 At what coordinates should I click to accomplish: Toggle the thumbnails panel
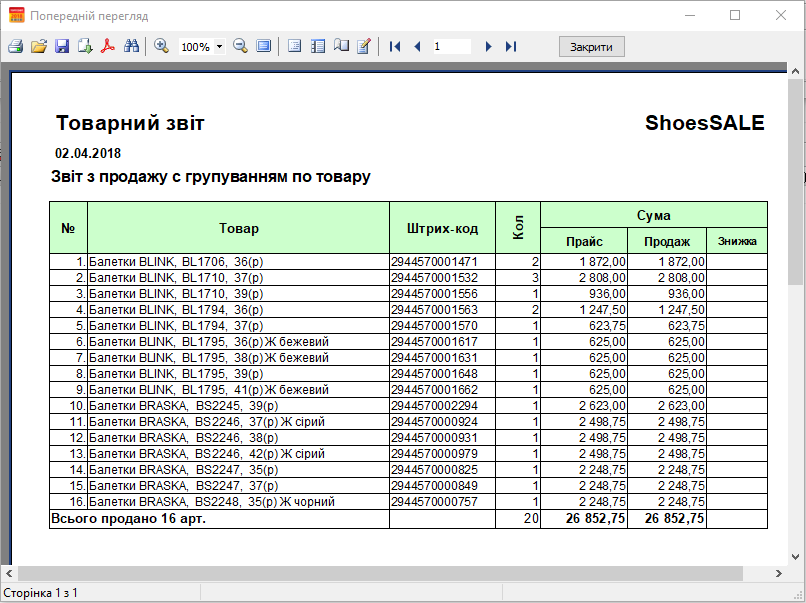click(318, 47)
